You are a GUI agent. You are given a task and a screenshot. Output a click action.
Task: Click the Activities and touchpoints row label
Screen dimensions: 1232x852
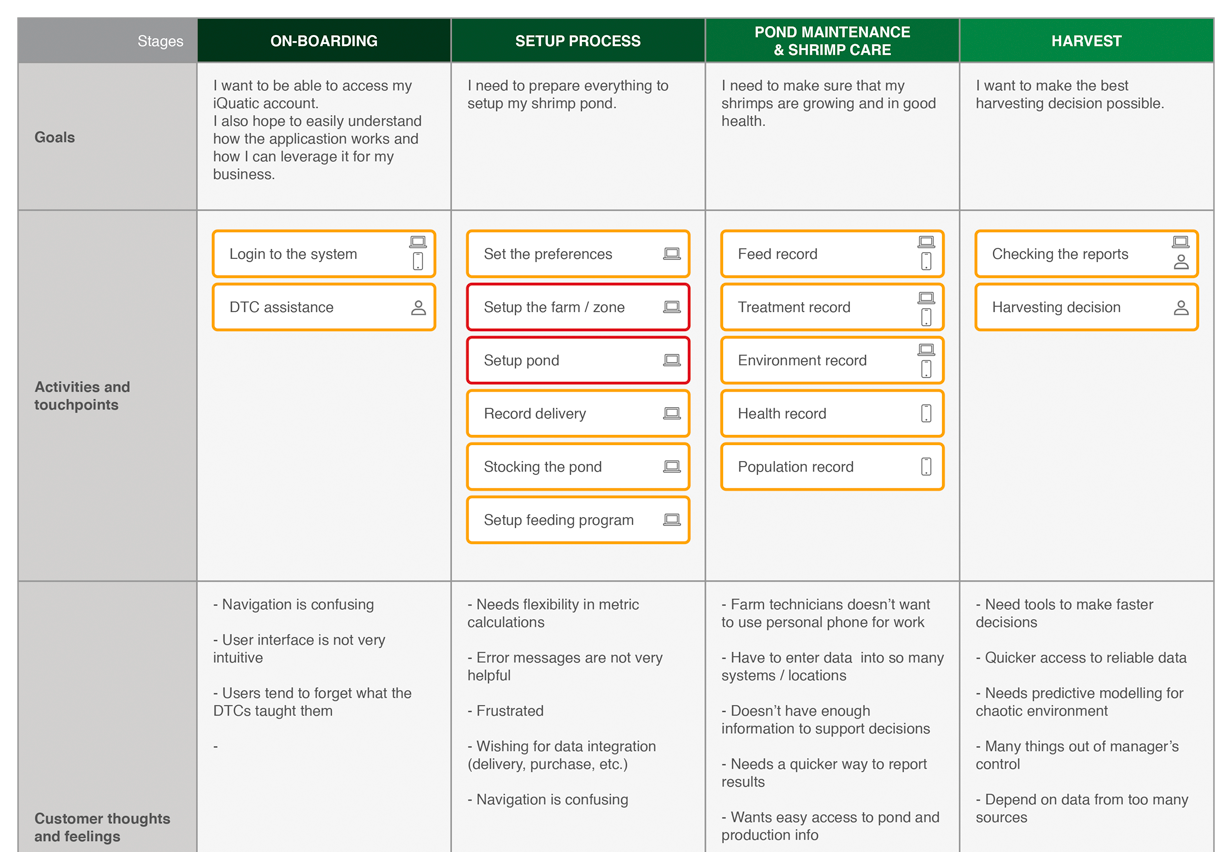pos(82,396)
